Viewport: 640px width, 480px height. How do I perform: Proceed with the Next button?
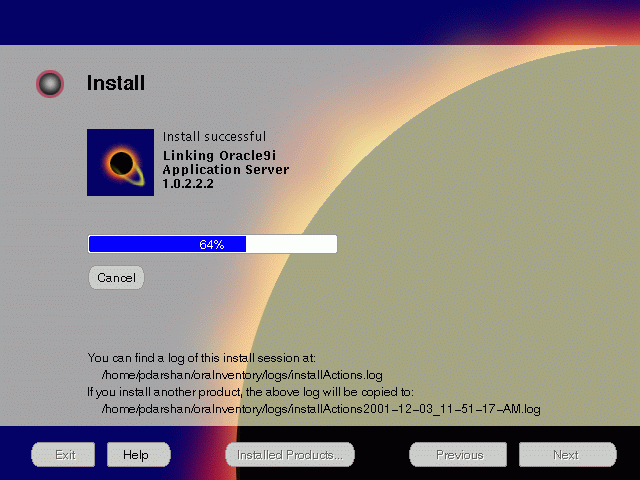pos(567,455)
